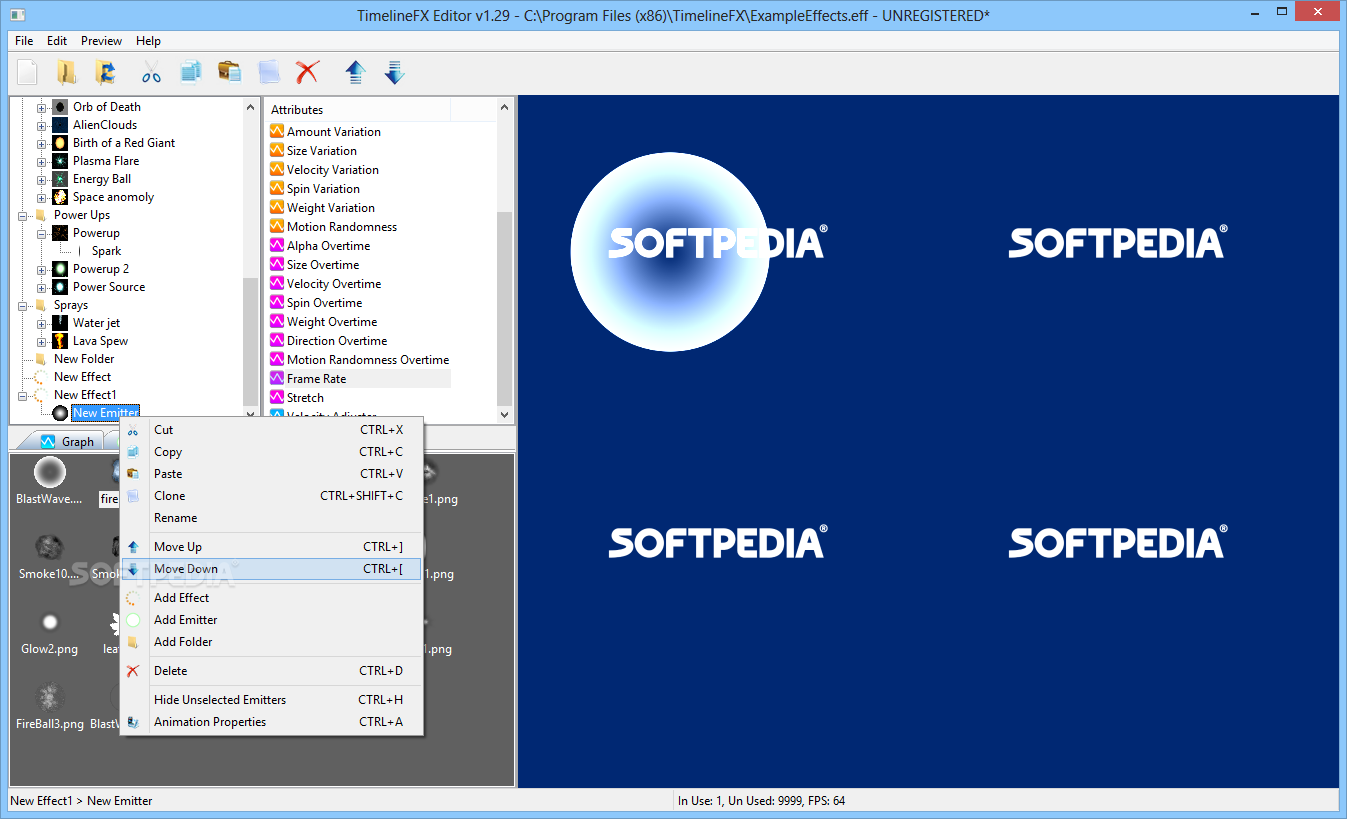Choose Add Emitter in context menu
Viewport: 1347px width, 819px height.
pyautogui.click(x=271, y=620)
